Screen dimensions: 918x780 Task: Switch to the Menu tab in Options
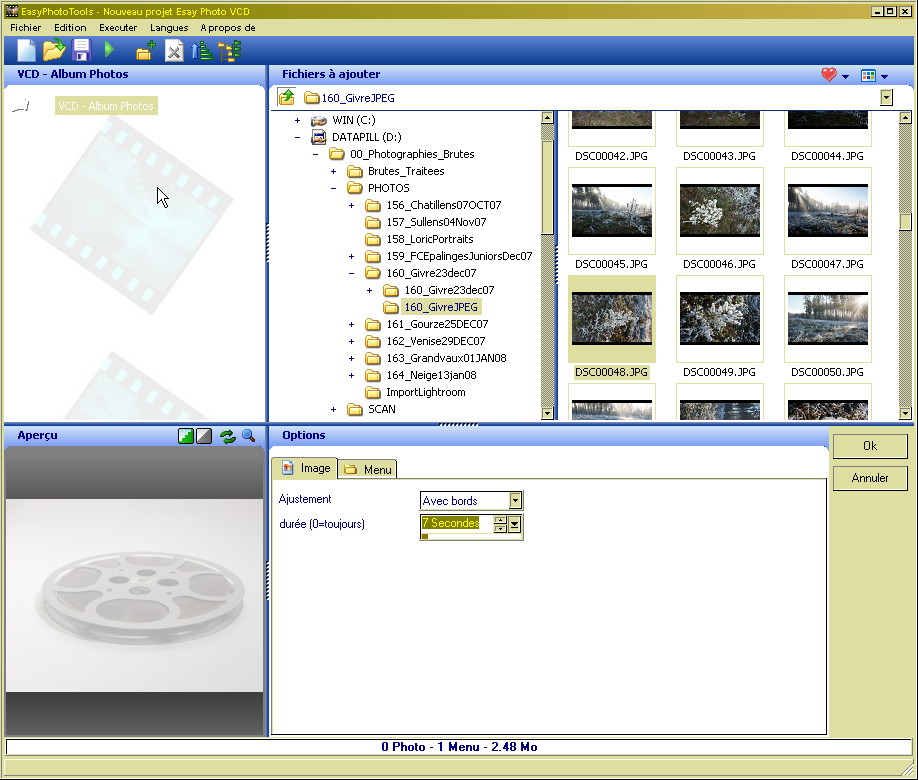(x=368, y=469)
